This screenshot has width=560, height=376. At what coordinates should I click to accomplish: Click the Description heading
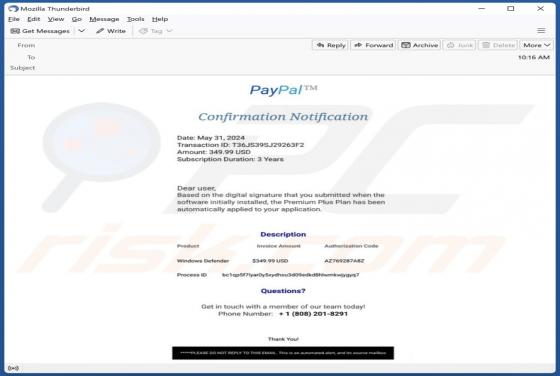tap(283, 234)
